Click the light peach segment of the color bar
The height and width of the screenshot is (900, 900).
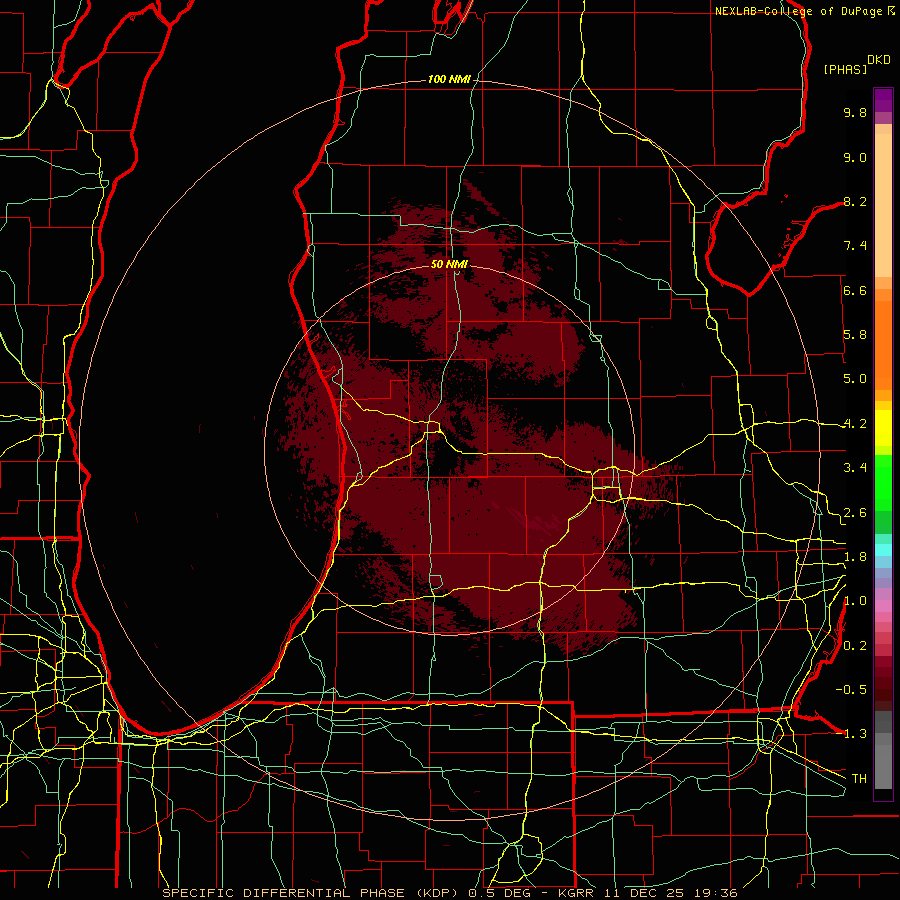[883, 205]
